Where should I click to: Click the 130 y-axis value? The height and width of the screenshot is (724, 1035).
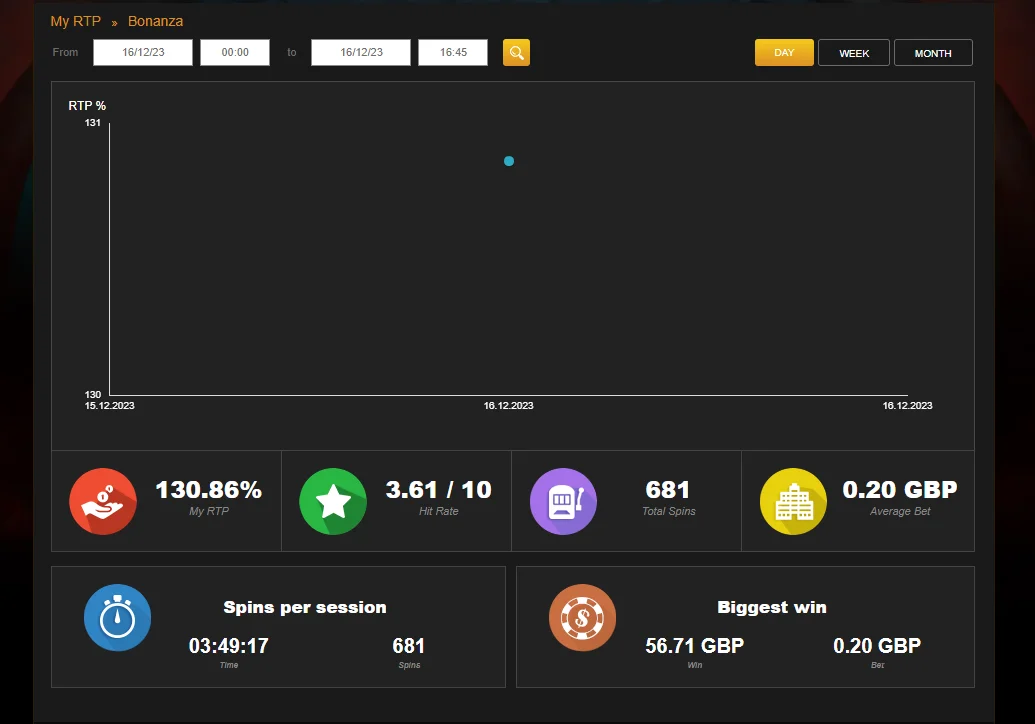coord(92,395)
